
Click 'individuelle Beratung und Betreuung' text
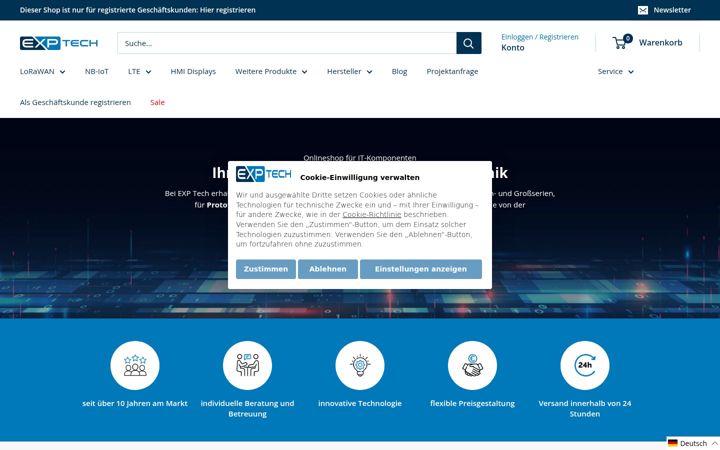(248, 409)
